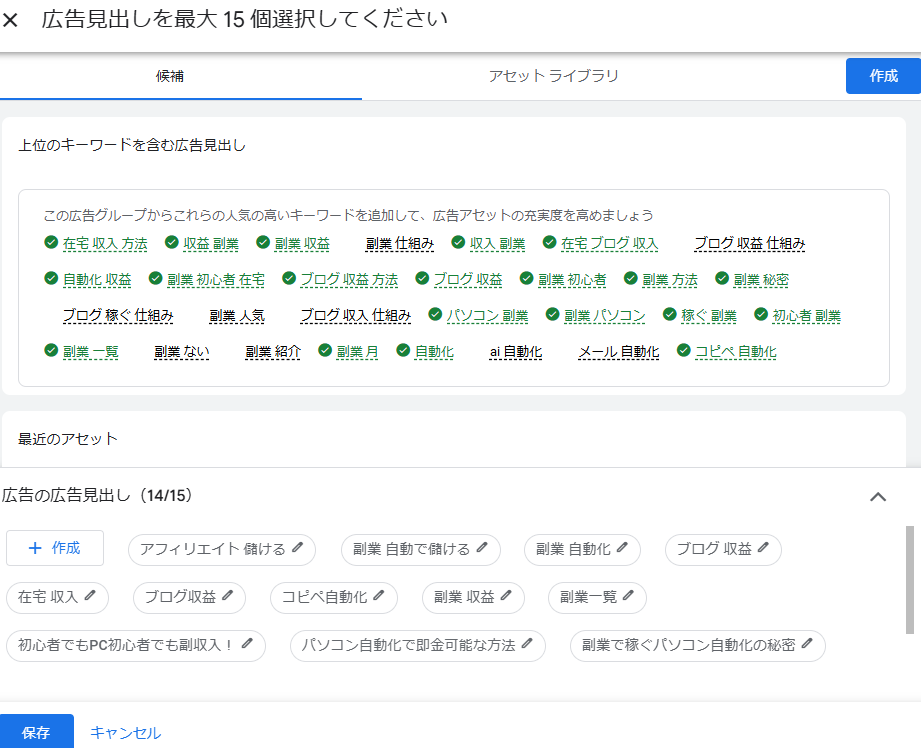
Task: Click the headline list vertical scrollbar
Action: (x=909, y=580)
